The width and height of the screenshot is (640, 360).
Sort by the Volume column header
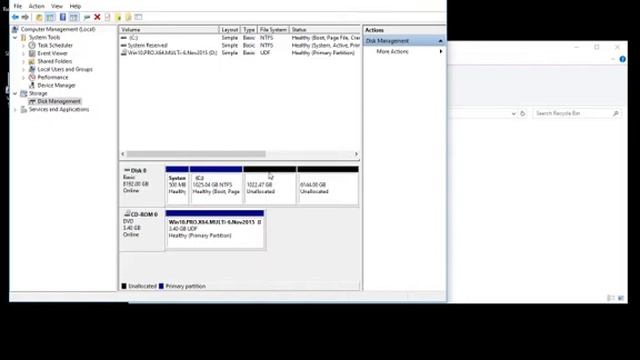pyautogui.click(x=169, y=30)
